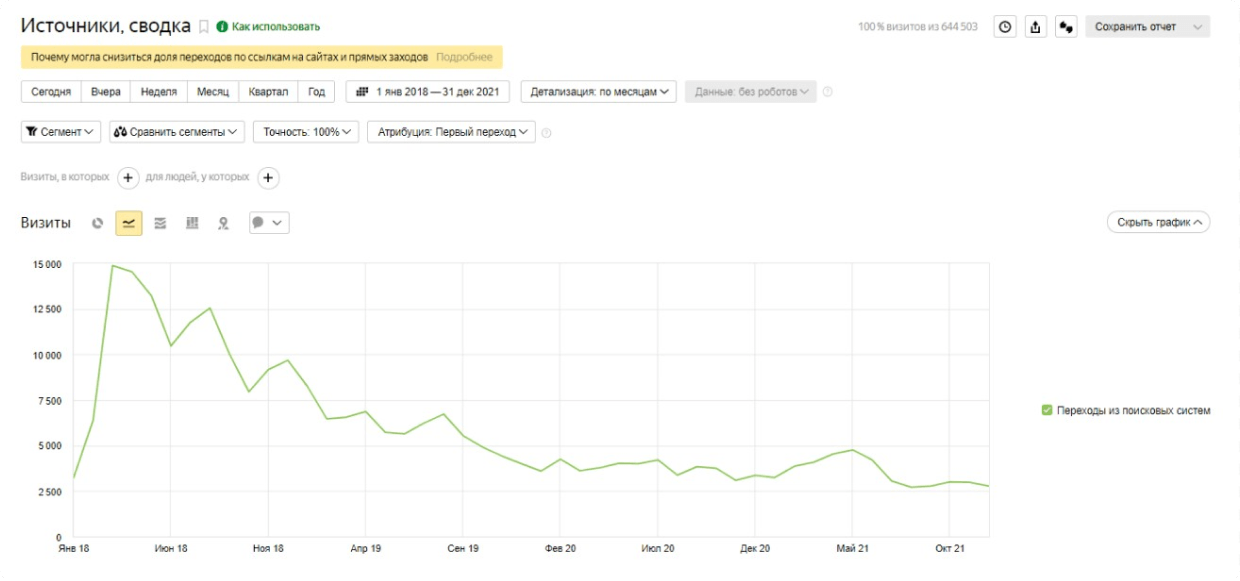Switch to the stacked area chart icon
Image resolution: width=1240 pixels, height=581 pixels.
coord(160,223)
